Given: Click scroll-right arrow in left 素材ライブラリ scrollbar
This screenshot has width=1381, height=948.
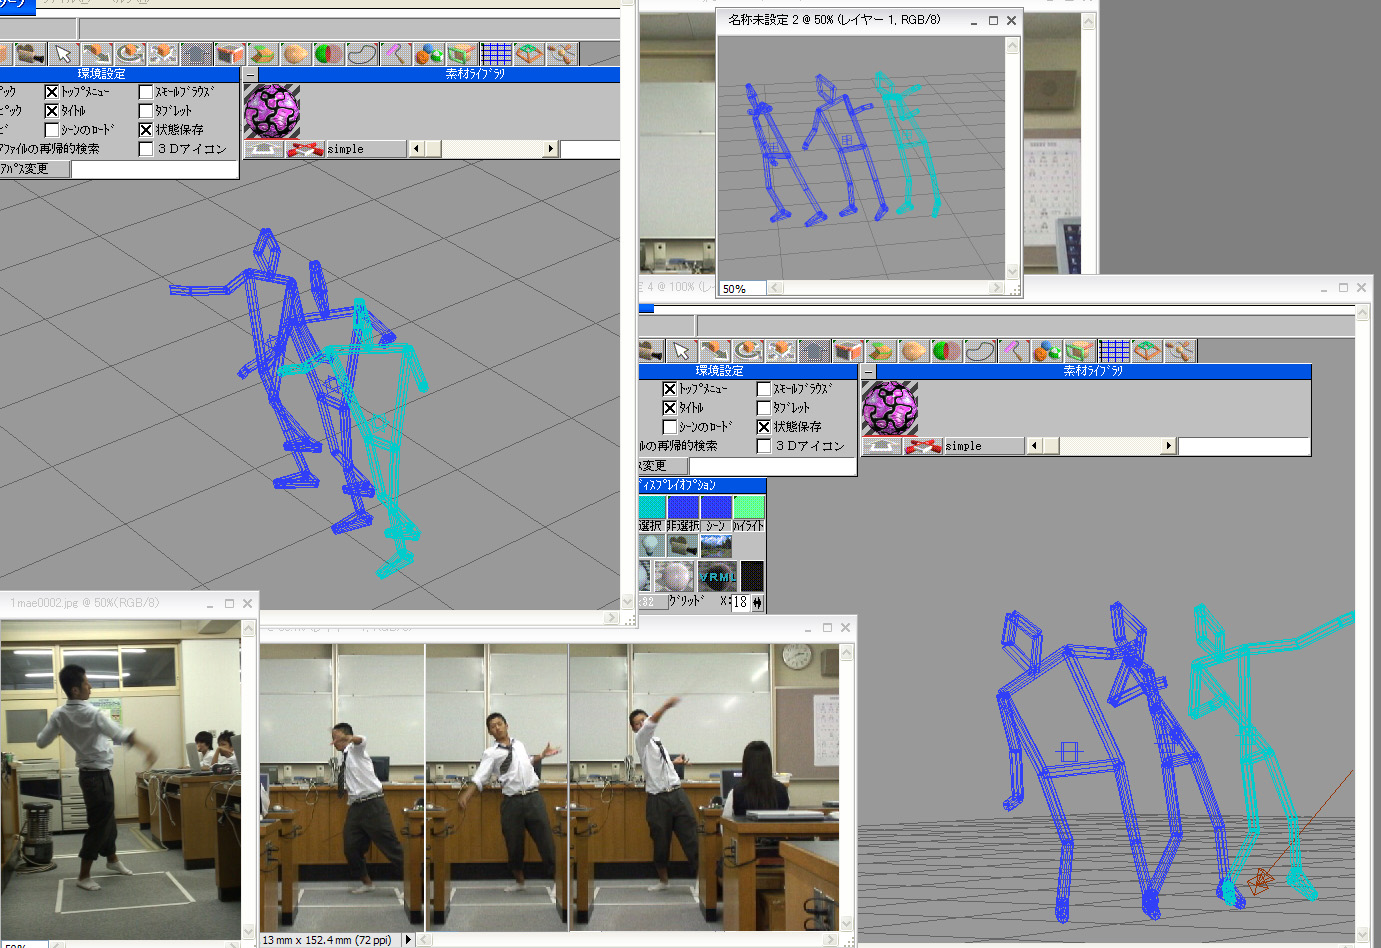Looking at the screenshot, I should tap(551, 149).
